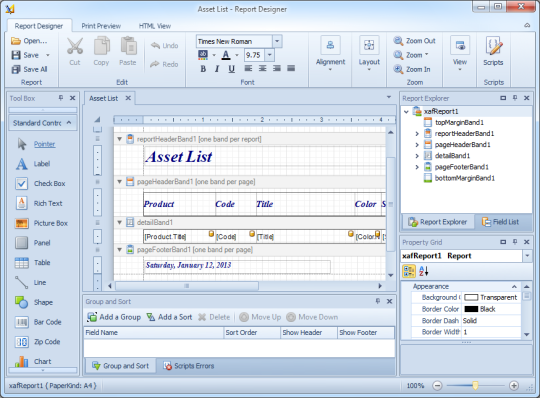This screenshot has width=540, height=398.
Task: Switch to the Field List tab
Action: 500,222
